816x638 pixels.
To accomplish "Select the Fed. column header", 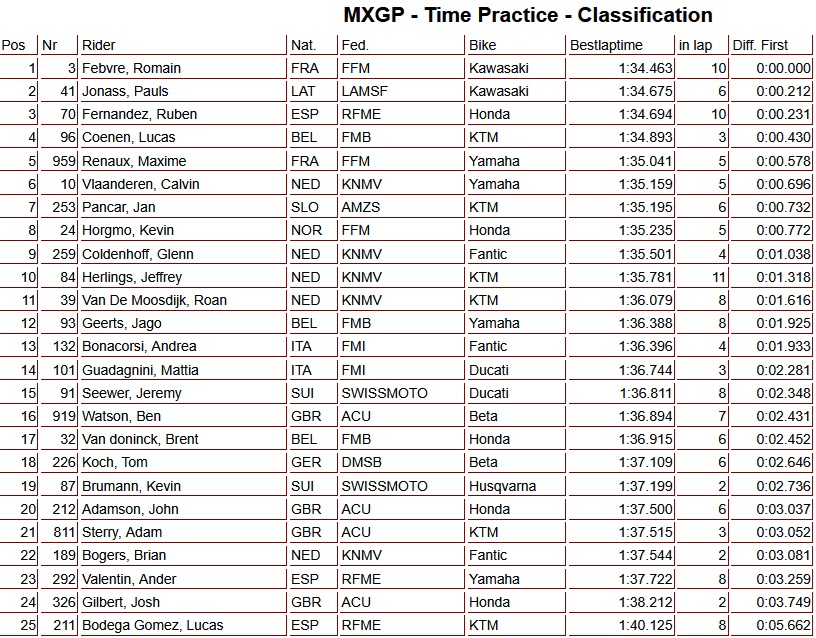I will click(x=354, y=45).
